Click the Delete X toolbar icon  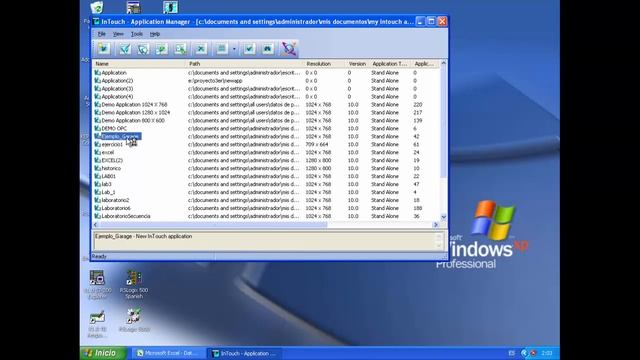pyautogui.click(x=200, y=49)
